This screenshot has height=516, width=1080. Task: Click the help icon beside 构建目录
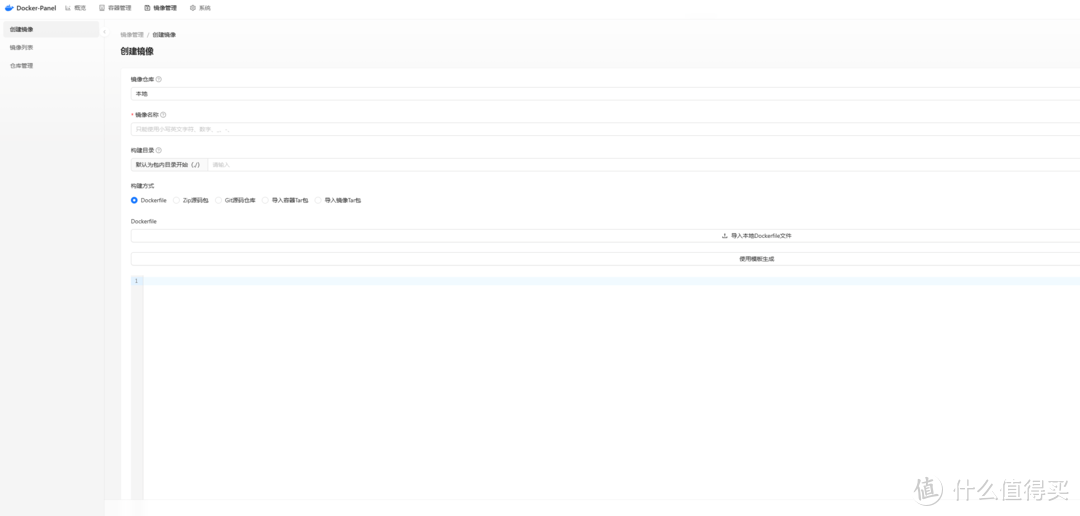tap(159, 150)
